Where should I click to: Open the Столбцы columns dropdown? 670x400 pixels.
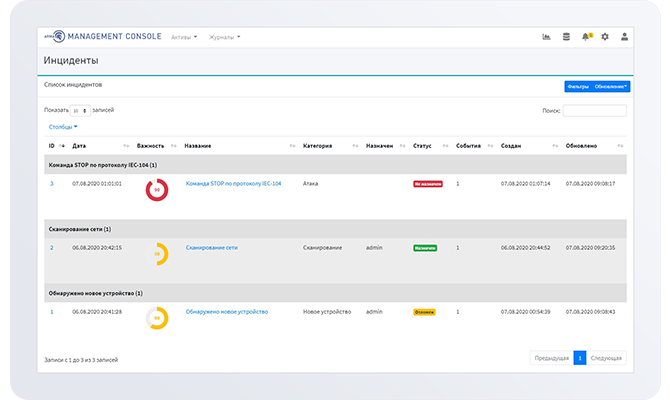pos(63,127)
